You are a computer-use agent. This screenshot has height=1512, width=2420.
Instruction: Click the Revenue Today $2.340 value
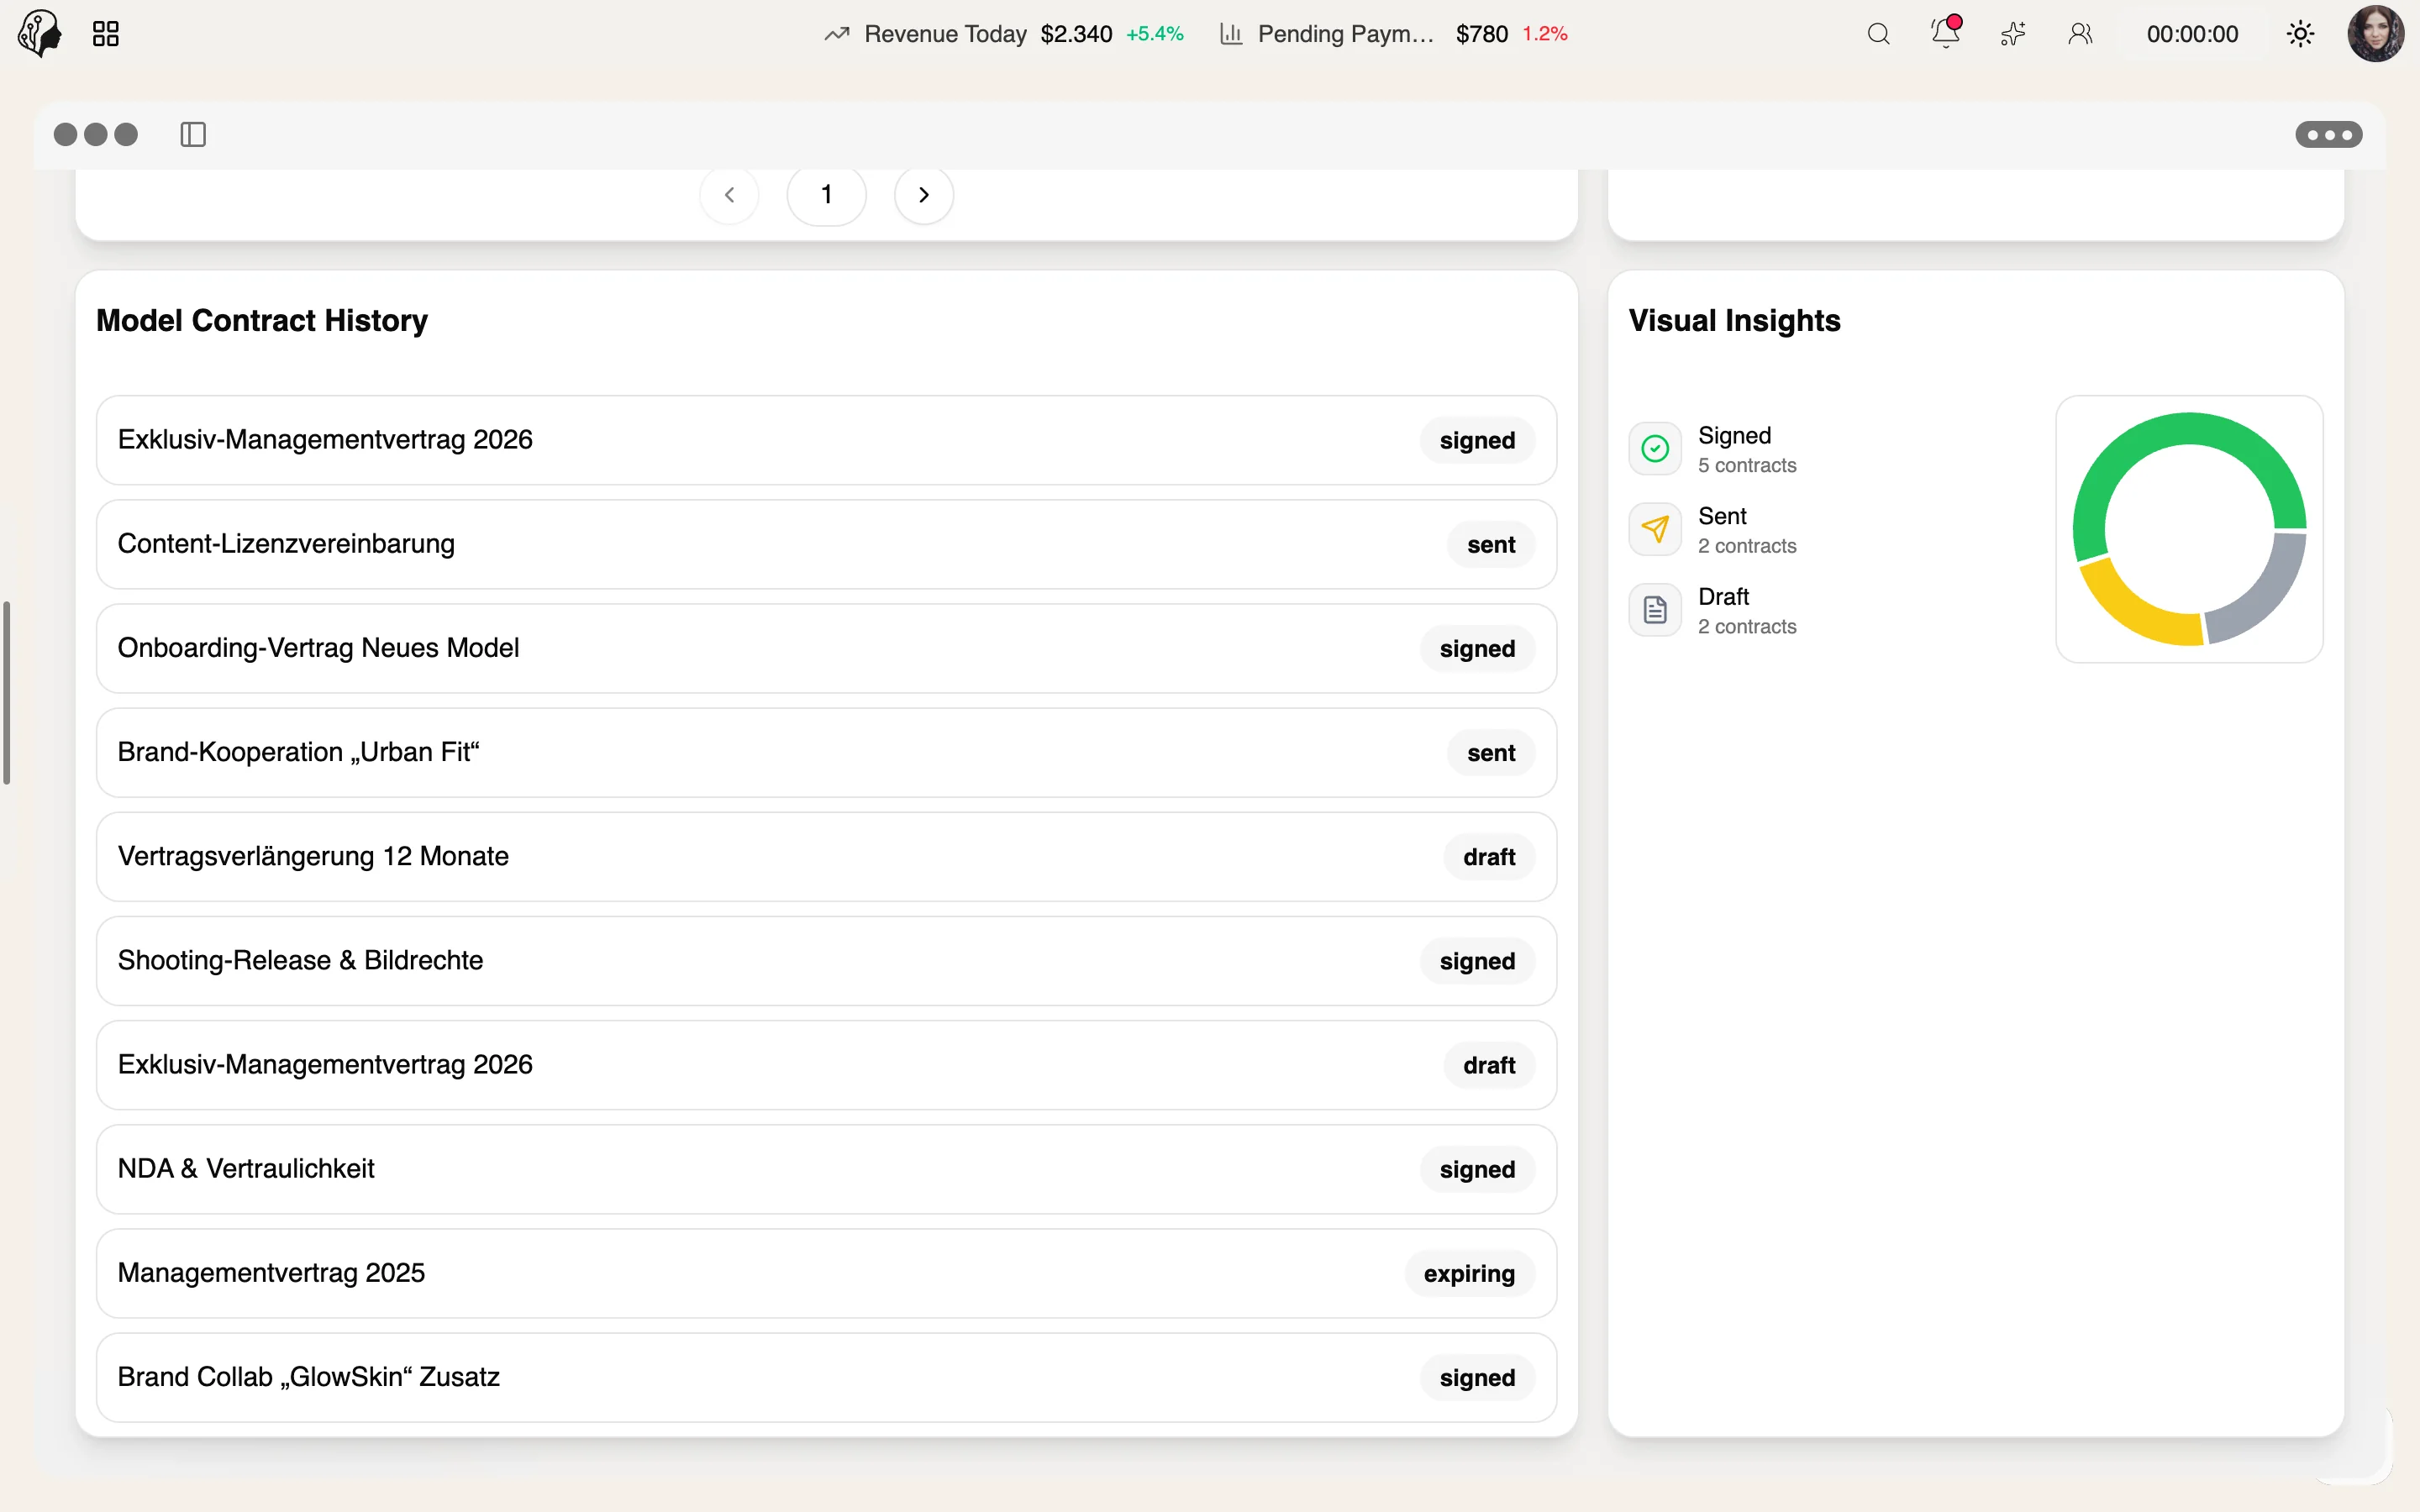coord(1076,34)
